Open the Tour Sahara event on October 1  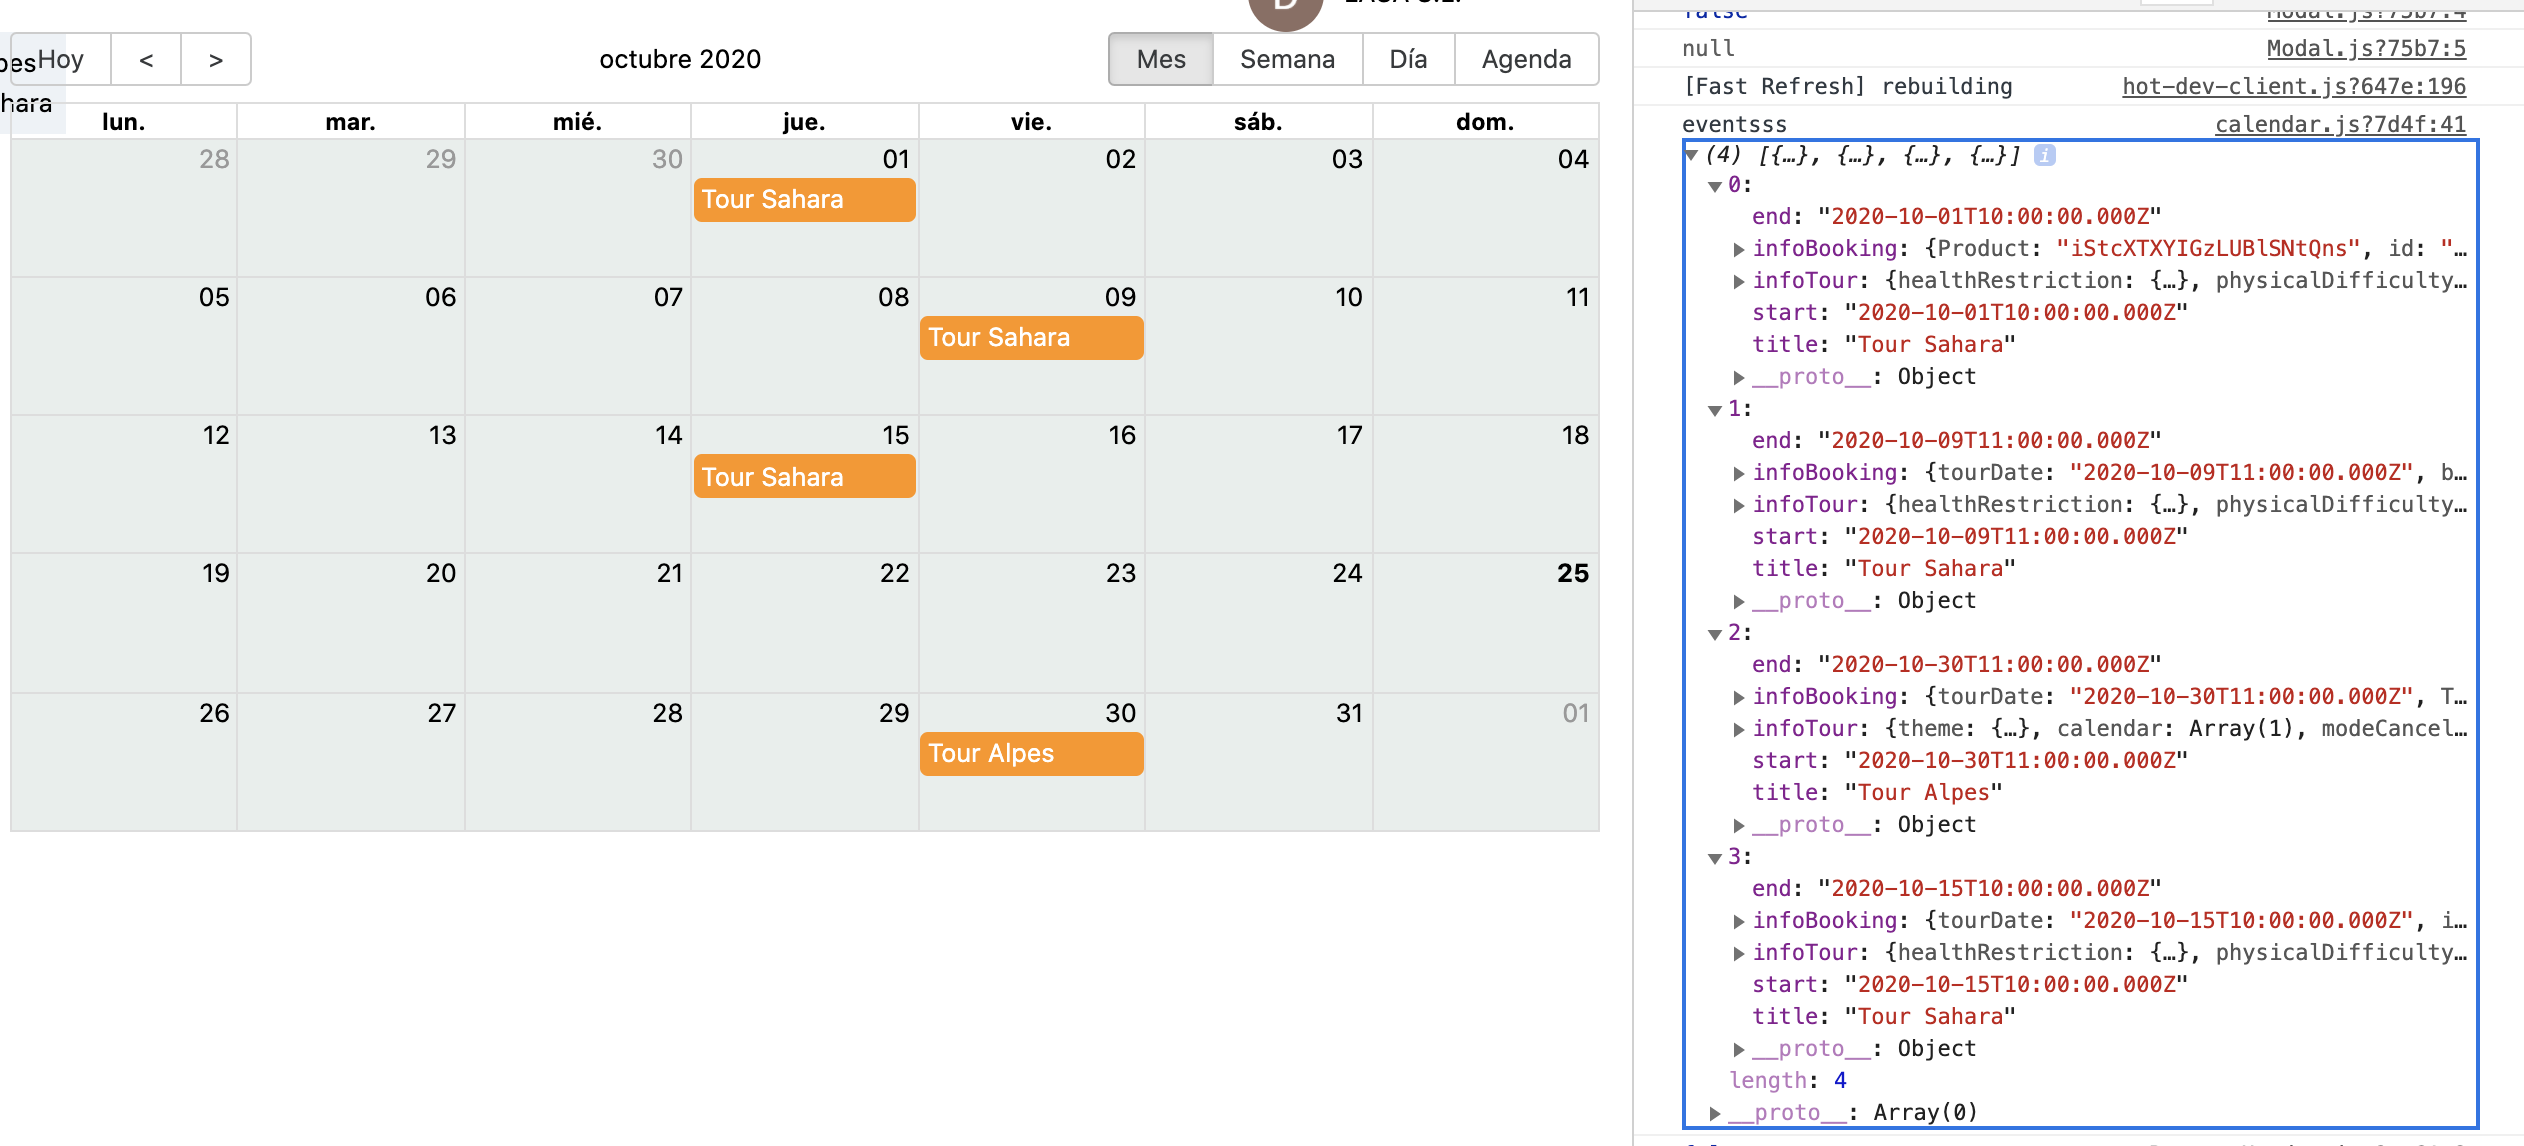pyautogui.click(x=803, y=199)
